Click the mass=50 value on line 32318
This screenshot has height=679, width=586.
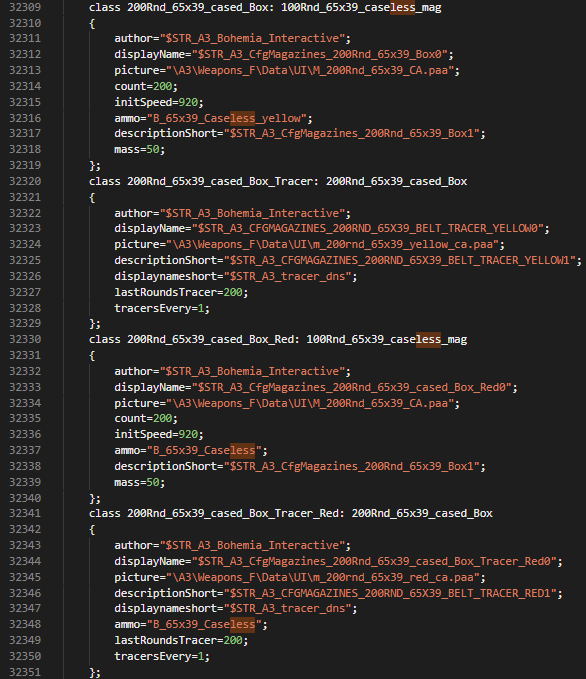[x=152, y=149]
